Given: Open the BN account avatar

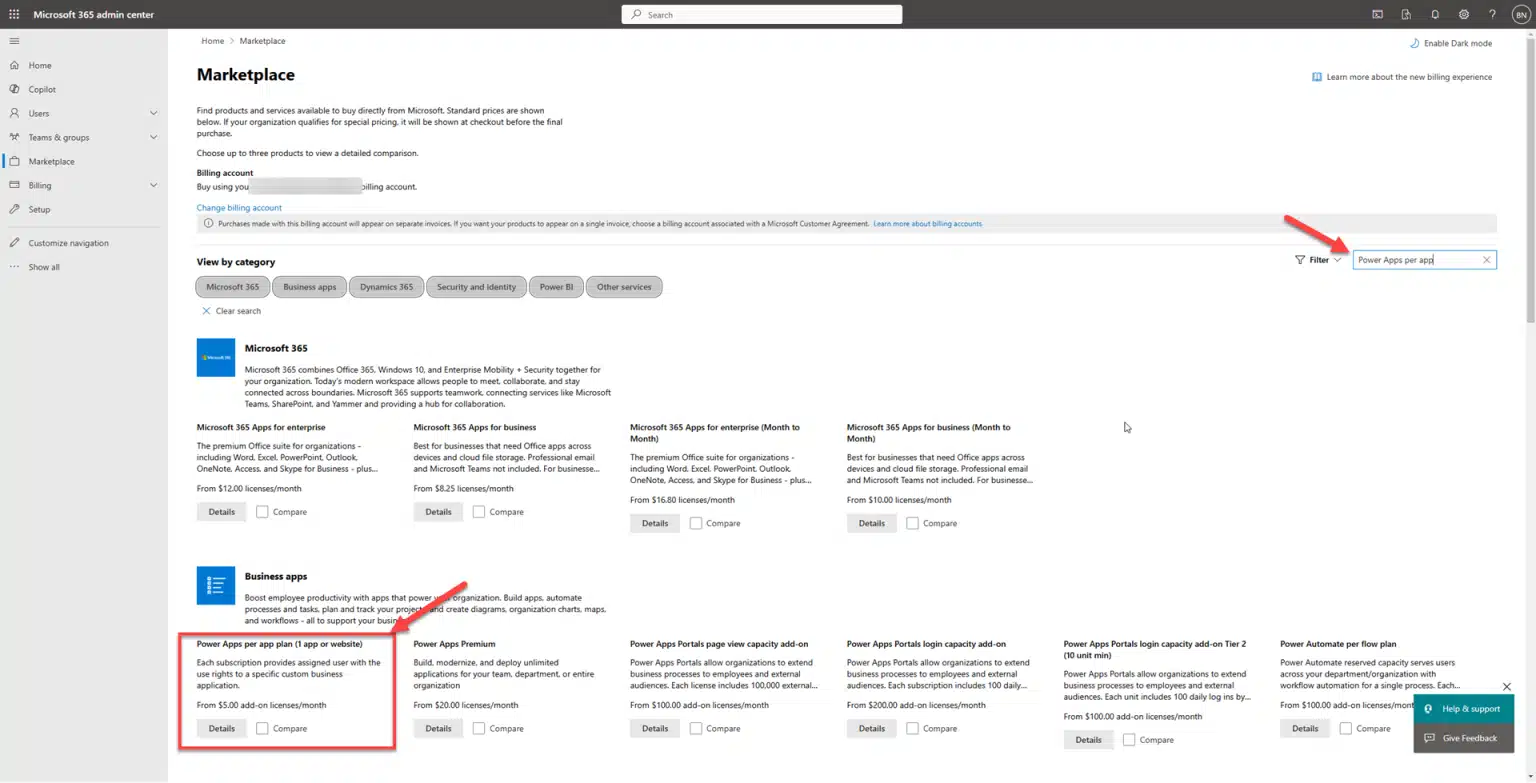Looking at the screenshot, I should coord(1521,15).
